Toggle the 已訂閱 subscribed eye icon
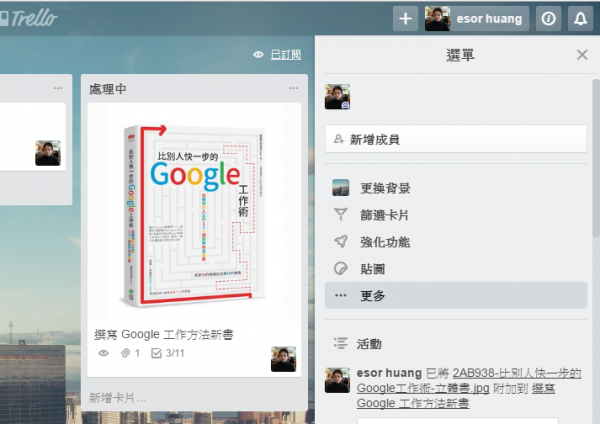The height and width of the screenshot is (424, 600). click(x=258, y=55)
